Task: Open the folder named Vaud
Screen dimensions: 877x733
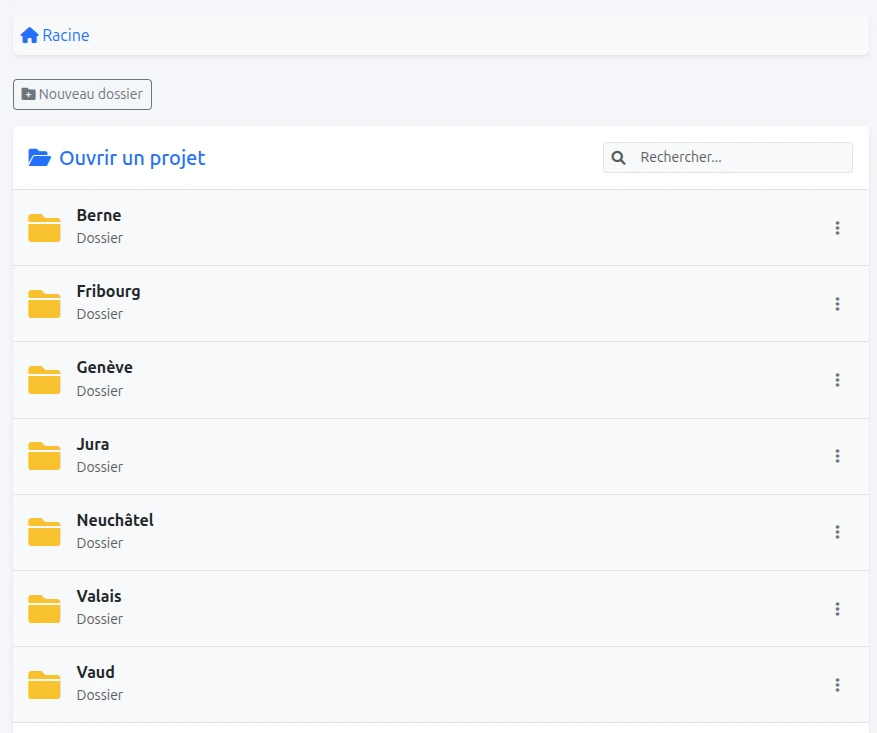Action: click(x=96, y=673)
